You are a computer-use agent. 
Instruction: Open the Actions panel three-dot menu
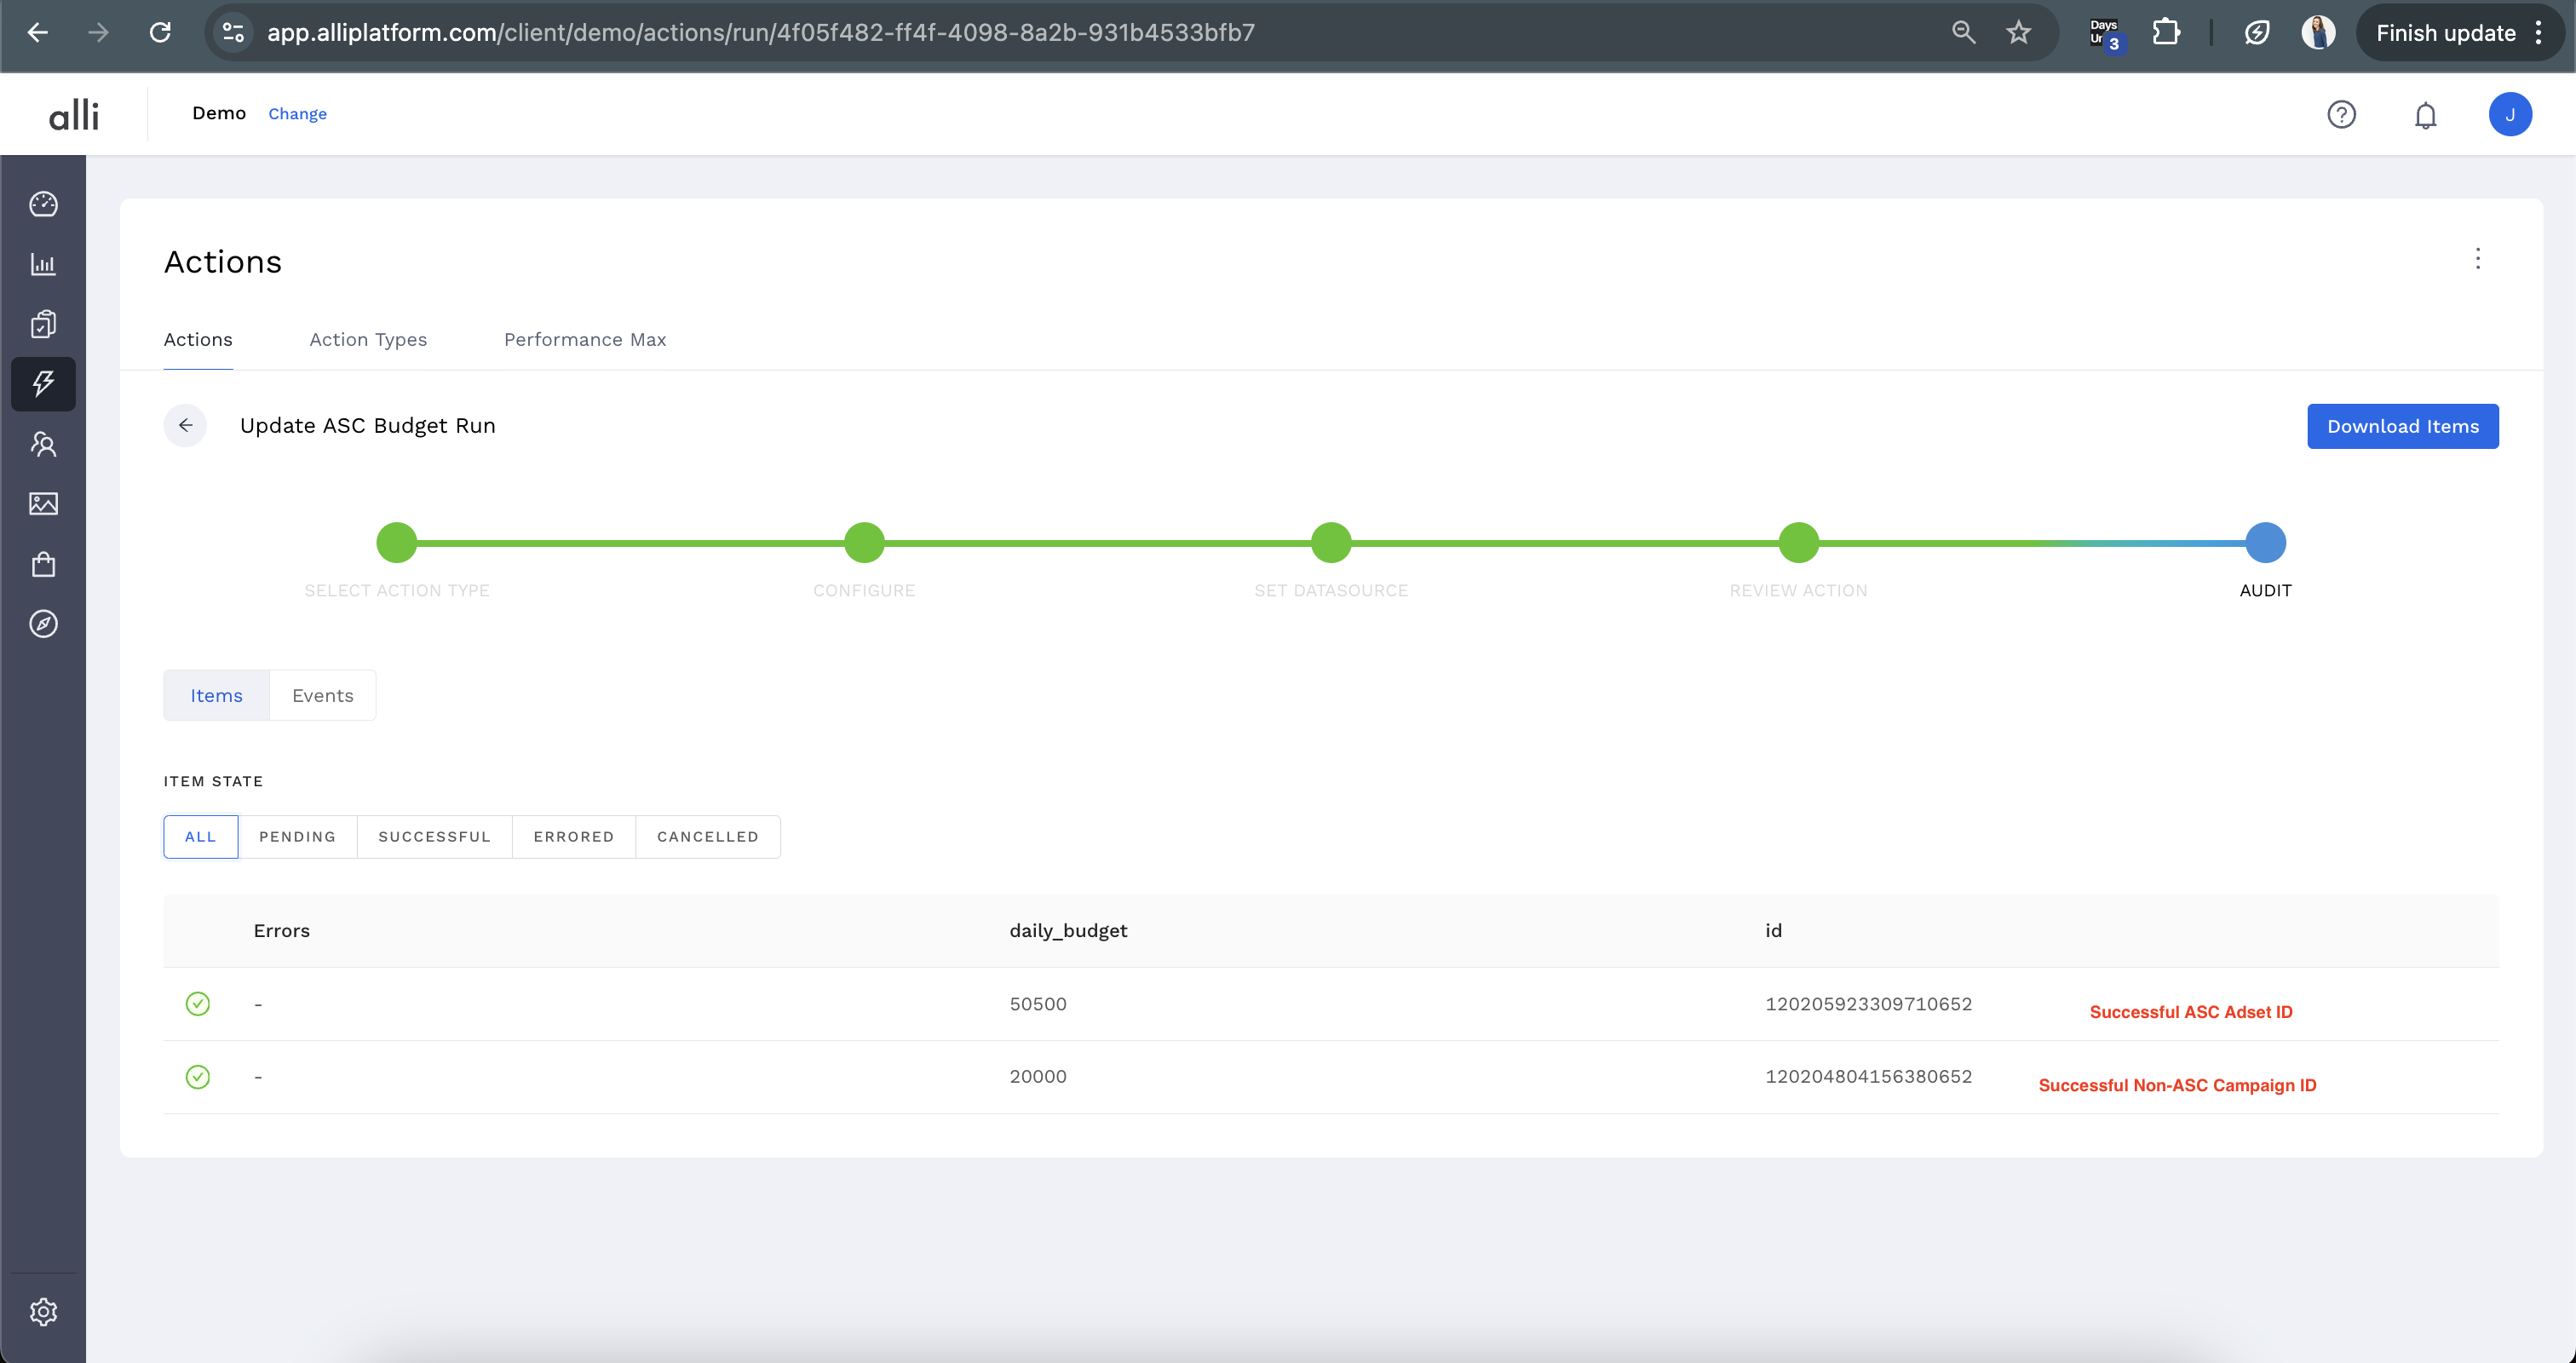coord(2477,259)
